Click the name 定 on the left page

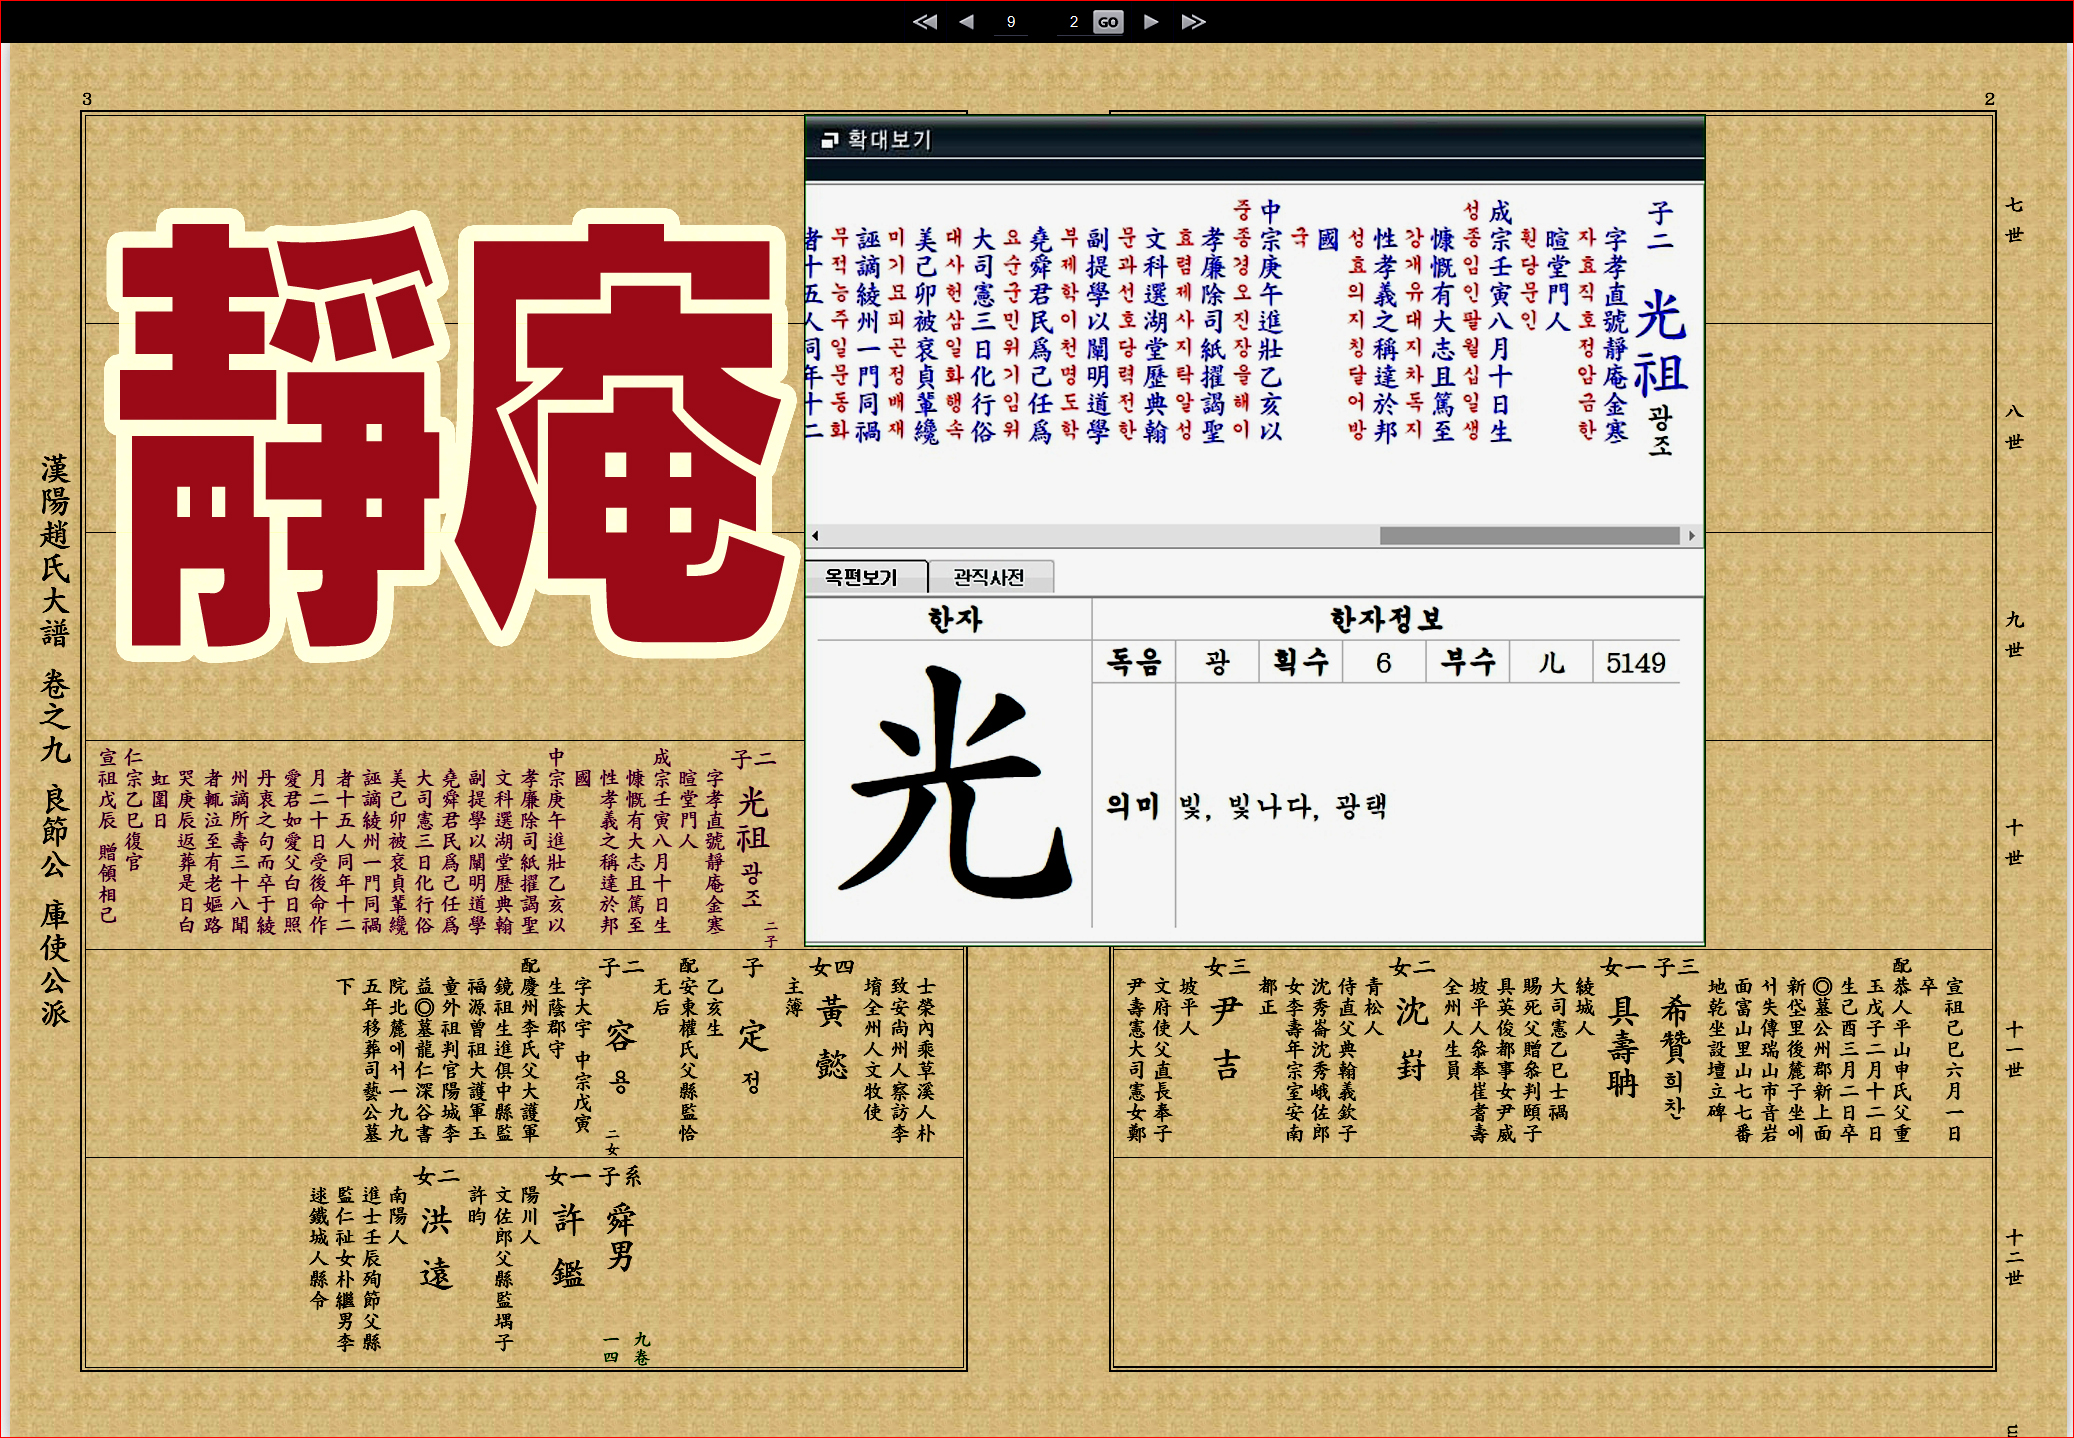point(752,1036)
